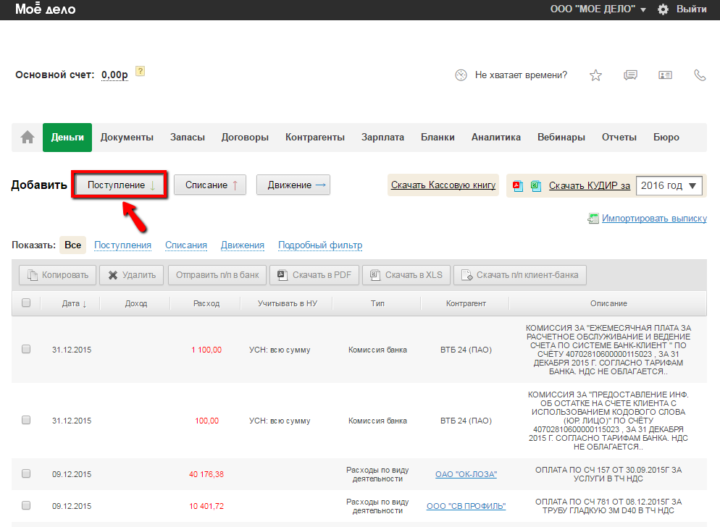Screen dimensions: 720x527
Task: Filter by Поступления
Action: (123, 245)
